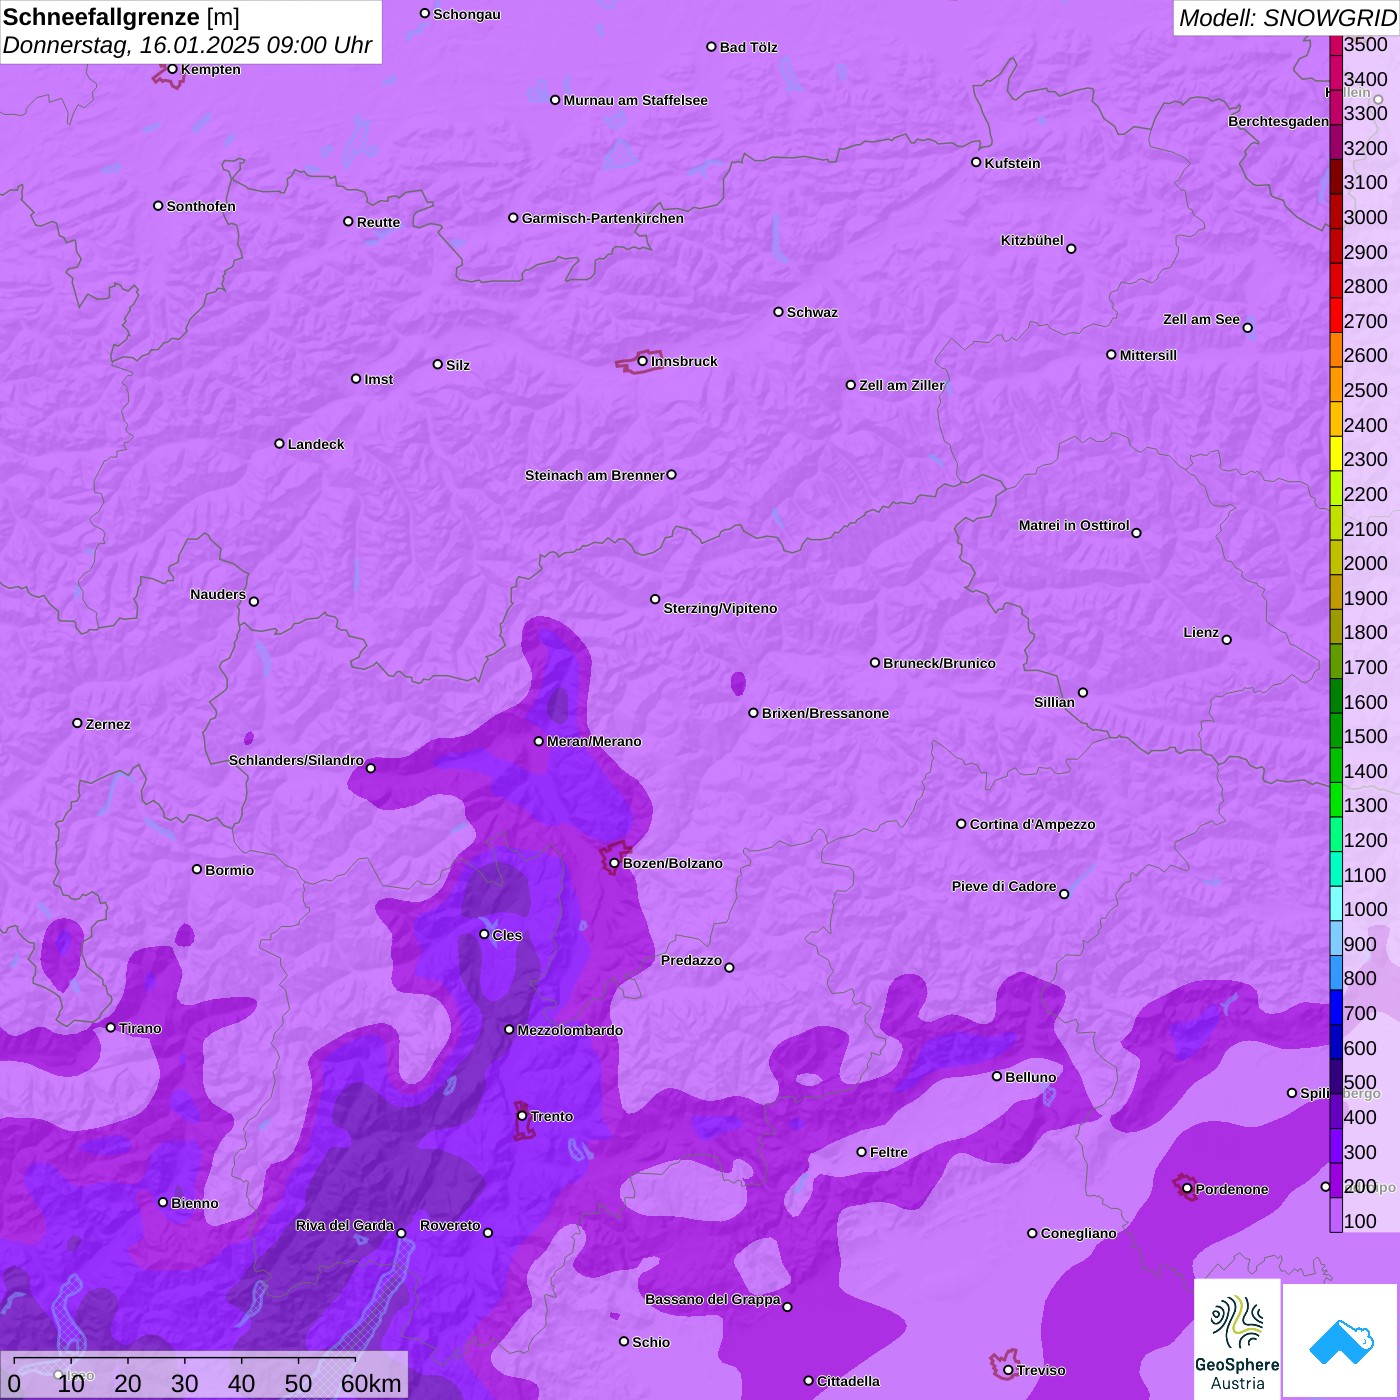Click the Murnau am Staffelsee label
Image resolution: width=1400 pixels, height=1400 pixels.
coord(635,100)
